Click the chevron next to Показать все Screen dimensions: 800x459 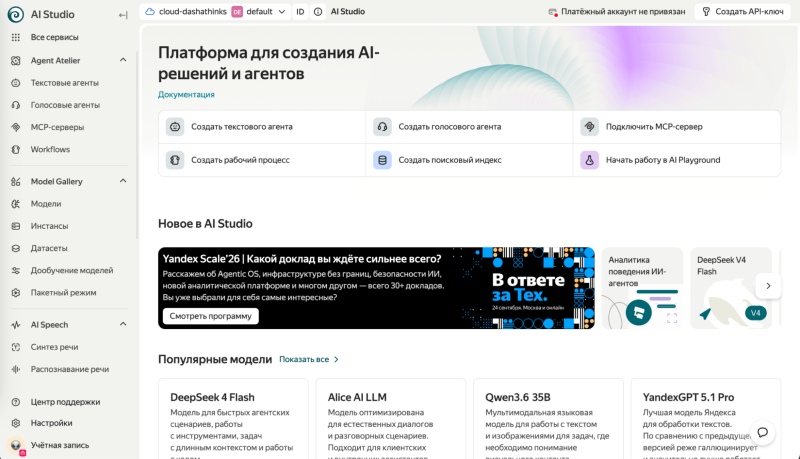(x=336, y=360)
